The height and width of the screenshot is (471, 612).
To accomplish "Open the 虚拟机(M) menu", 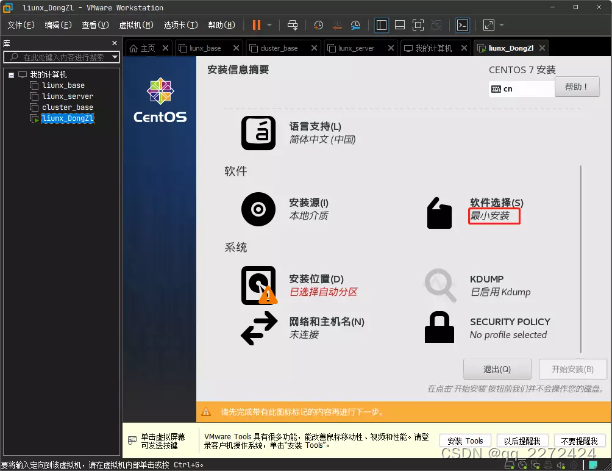I will 136,25.
